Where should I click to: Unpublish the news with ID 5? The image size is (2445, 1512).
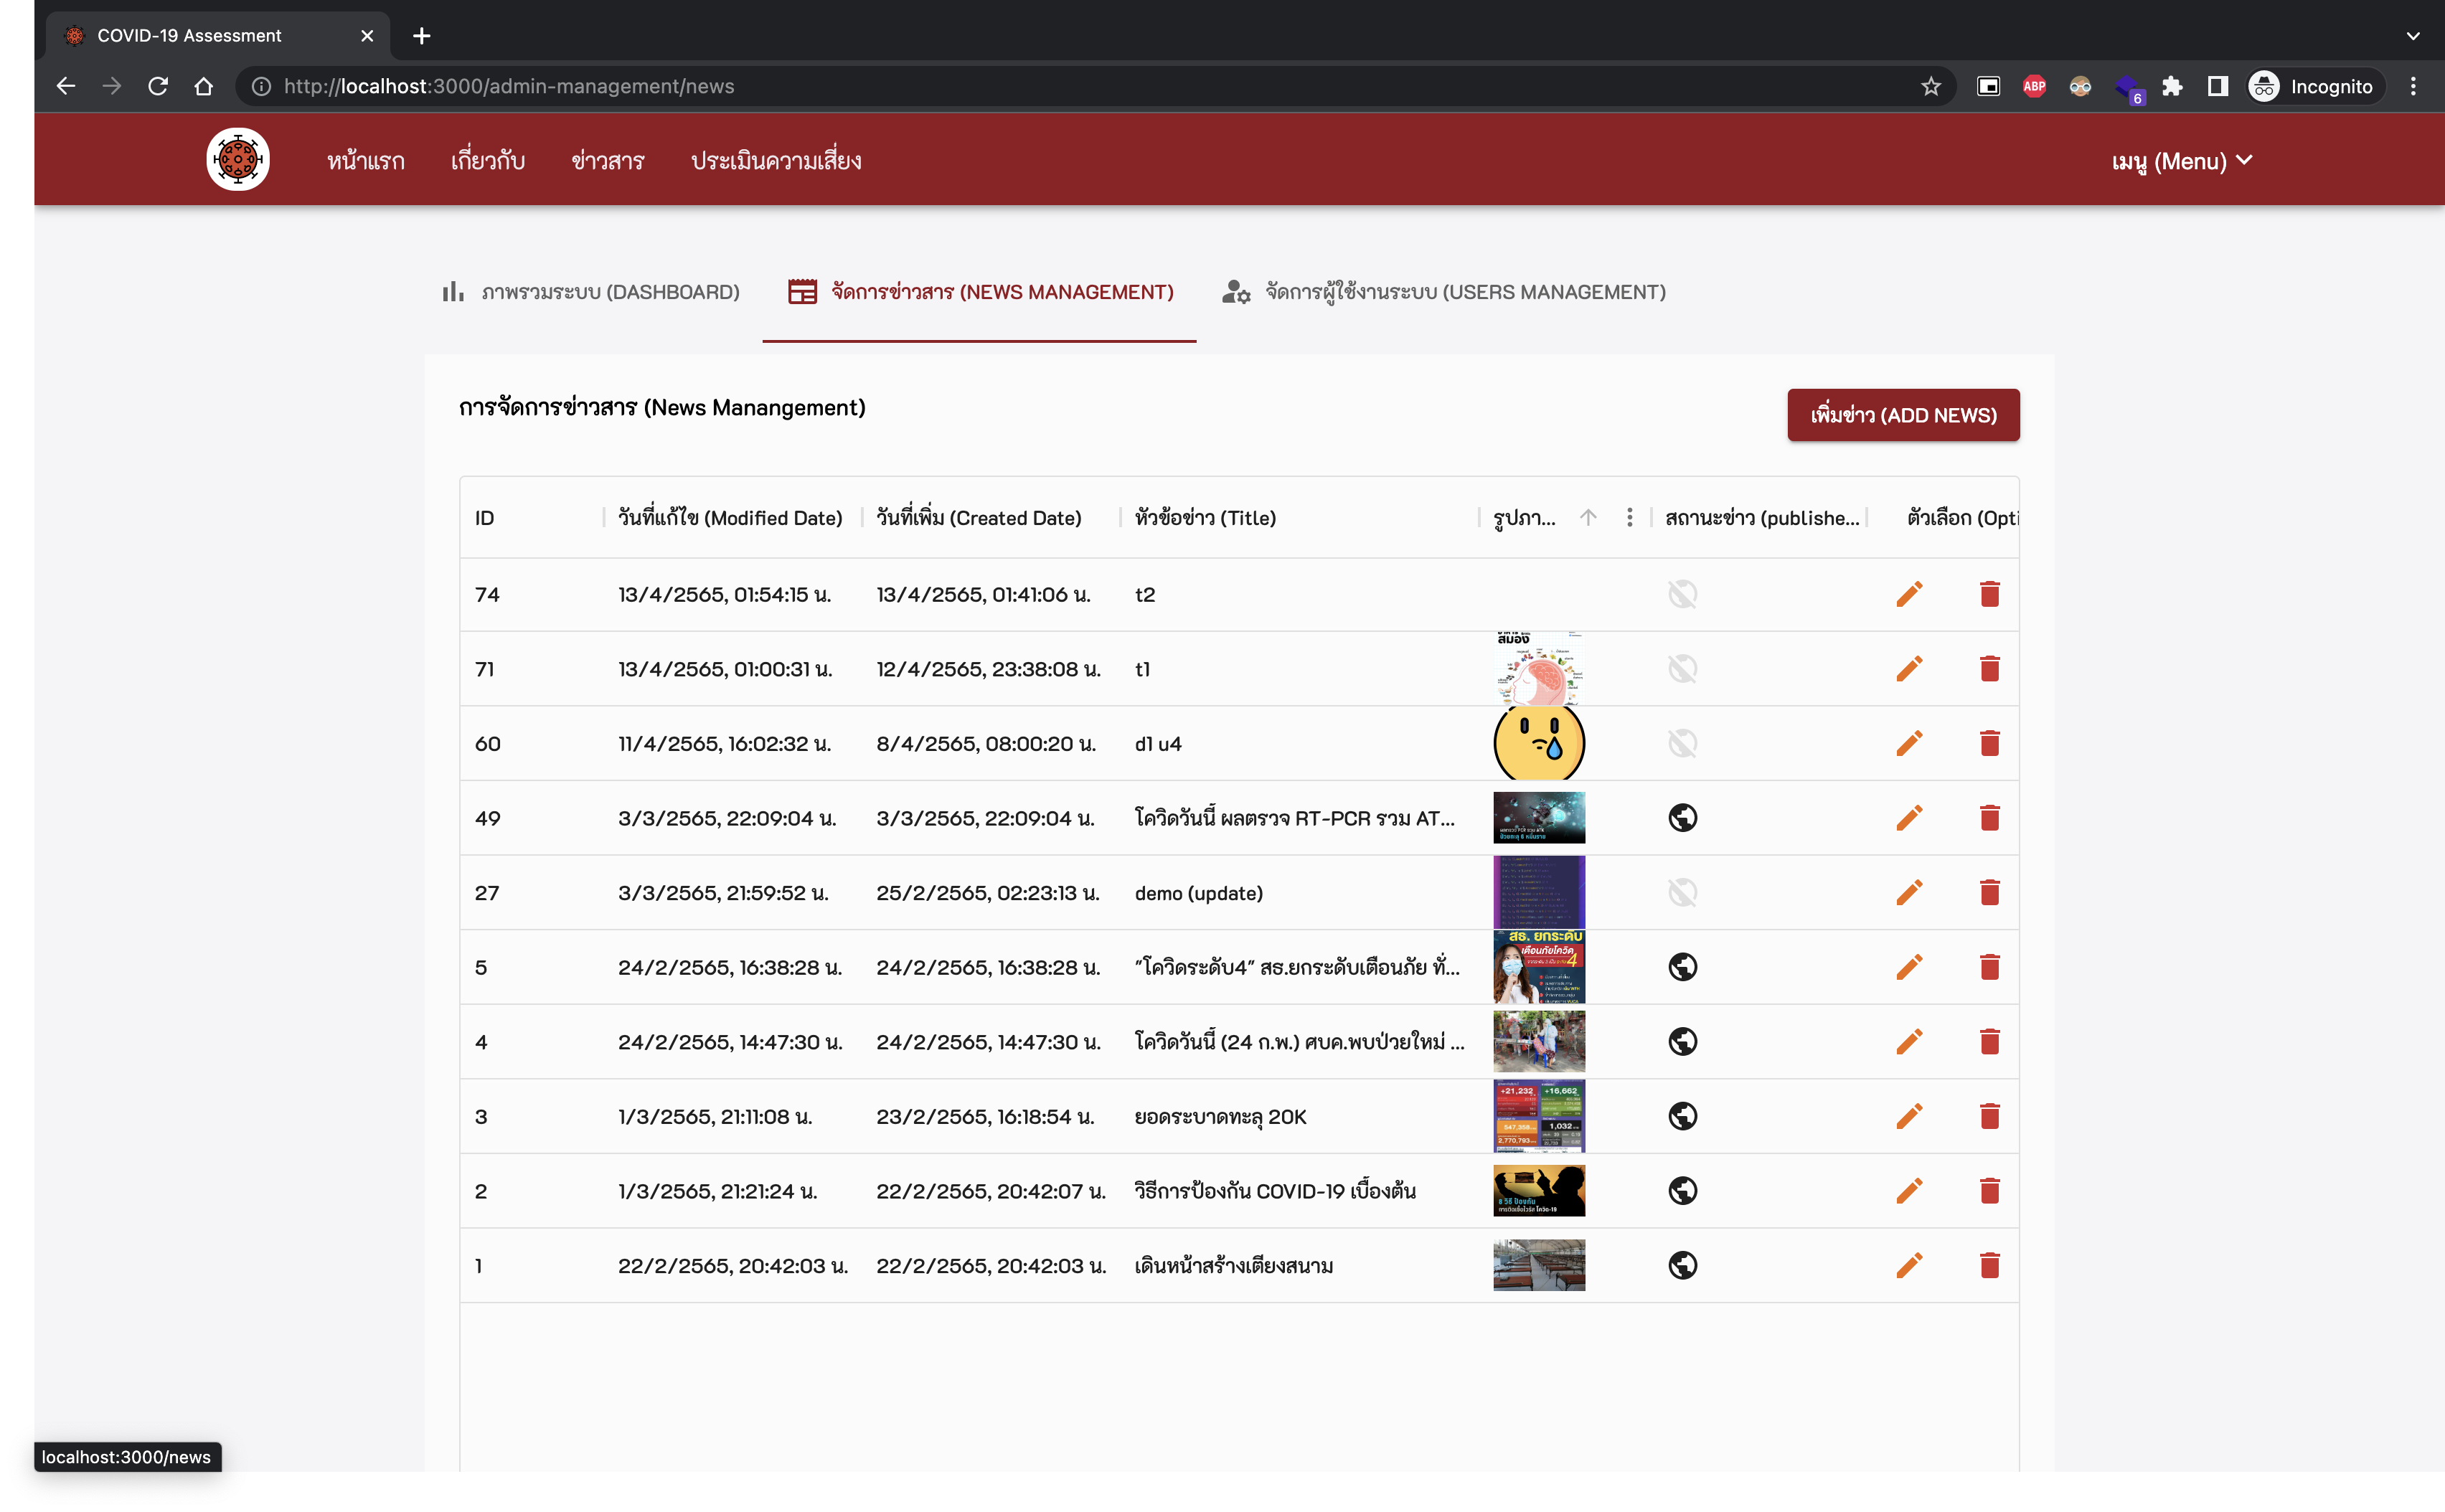[1682, 967]
